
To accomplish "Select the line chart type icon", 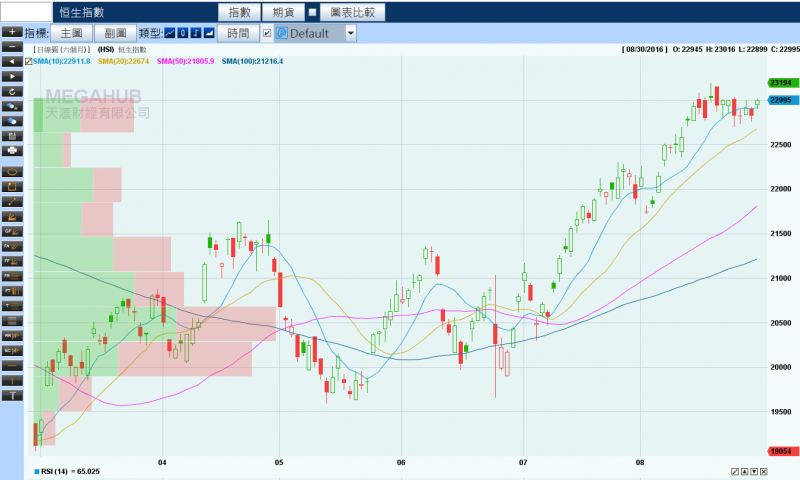I will [x=169, y=33].
